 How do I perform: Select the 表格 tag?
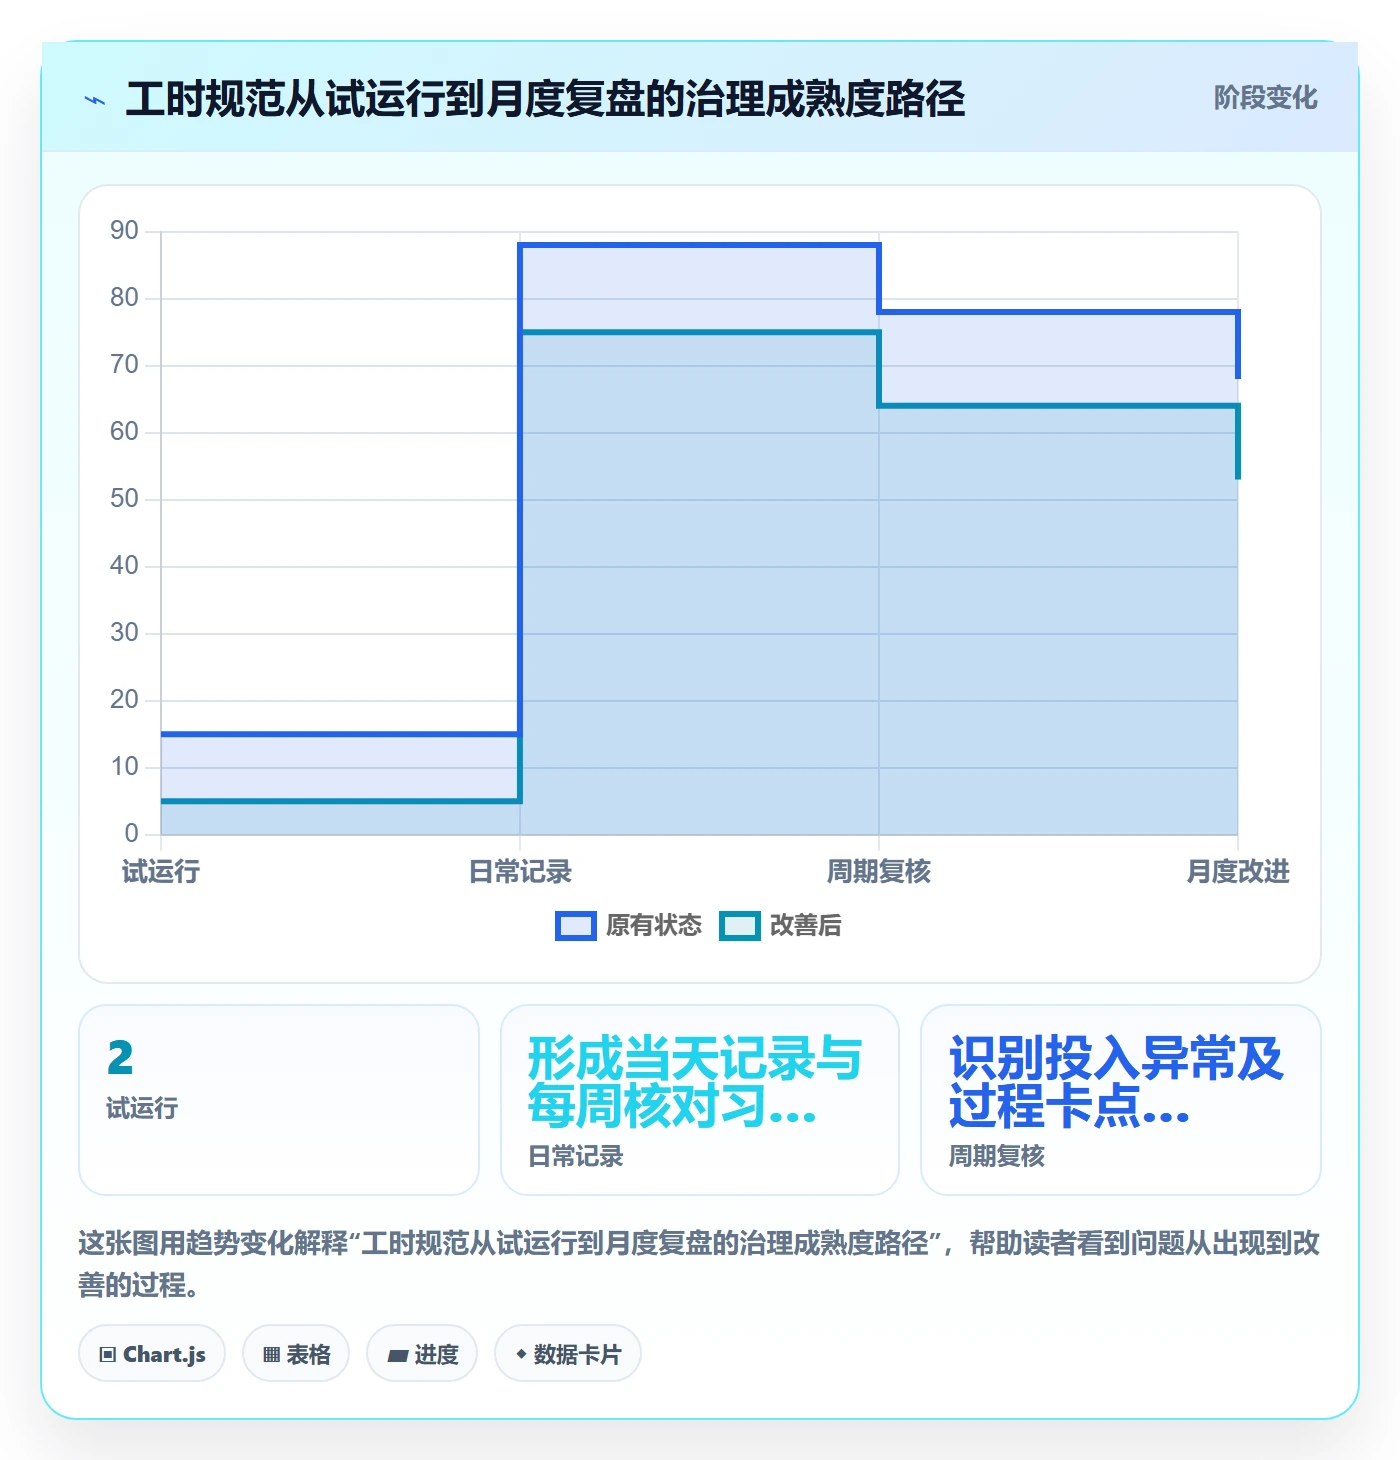pos(296,1354)
